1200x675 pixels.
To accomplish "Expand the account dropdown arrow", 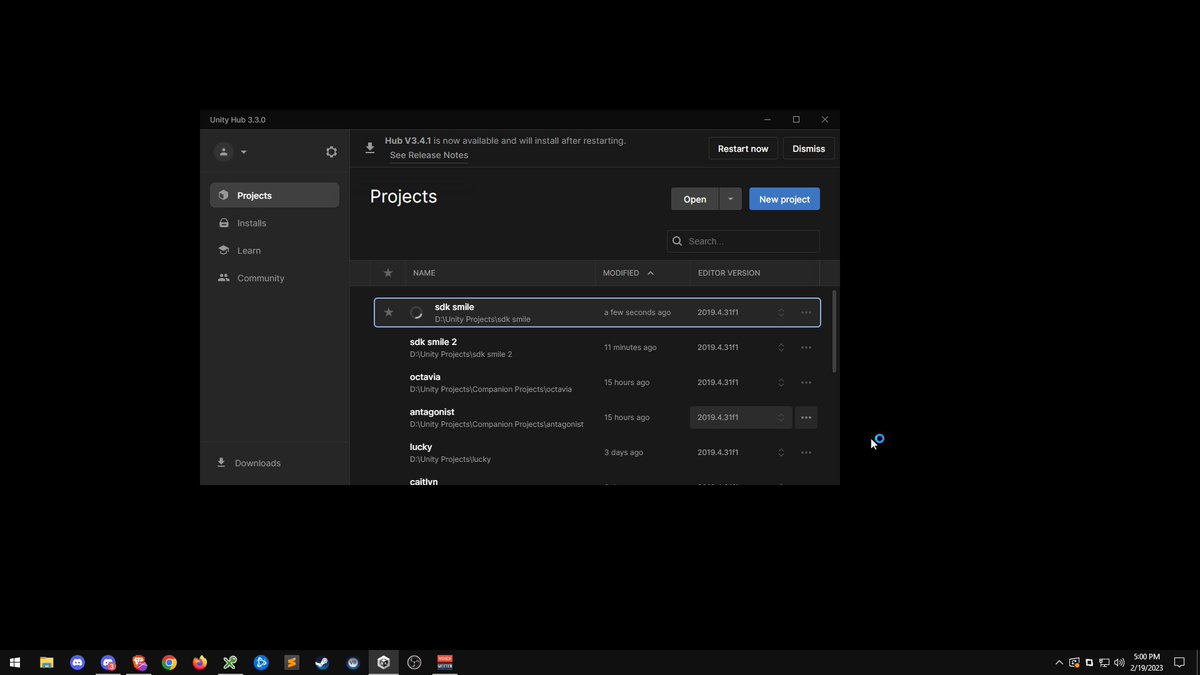I will point(243,152).
